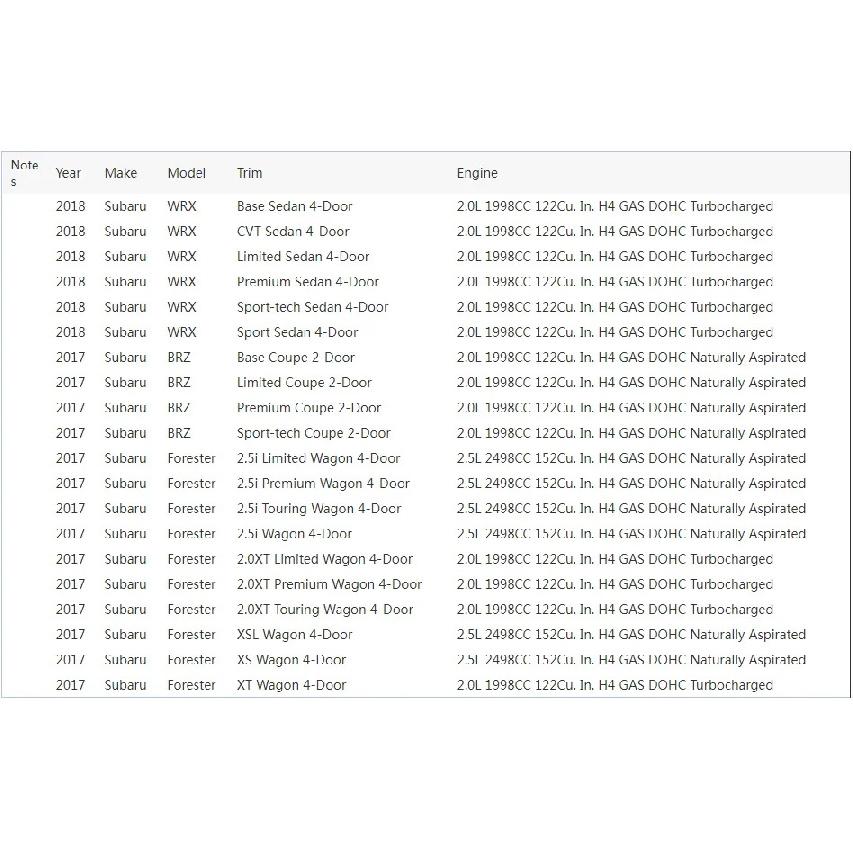The image size is (853, 853).
Task: Click Forester model in 2.5i Touring row
Action: click(x=191, y=509)
